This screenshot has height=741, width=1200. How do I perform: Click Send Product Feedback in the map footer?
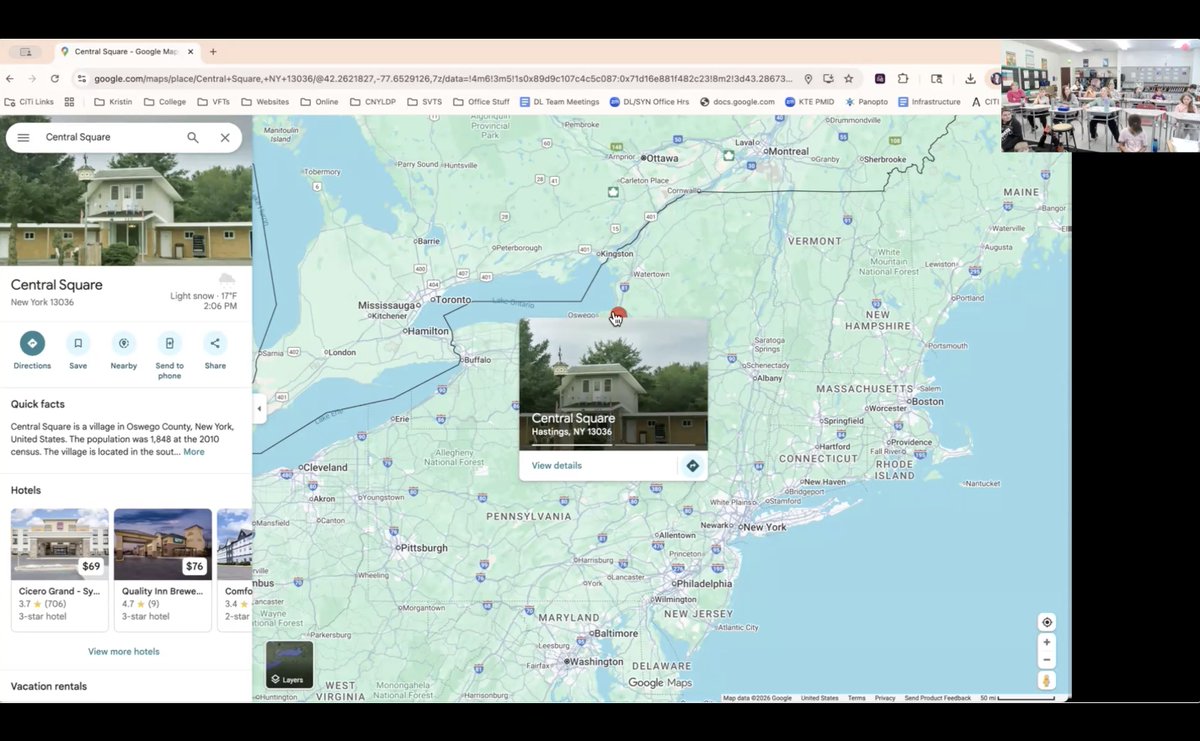pyautogui.click(x=938, y=698)
